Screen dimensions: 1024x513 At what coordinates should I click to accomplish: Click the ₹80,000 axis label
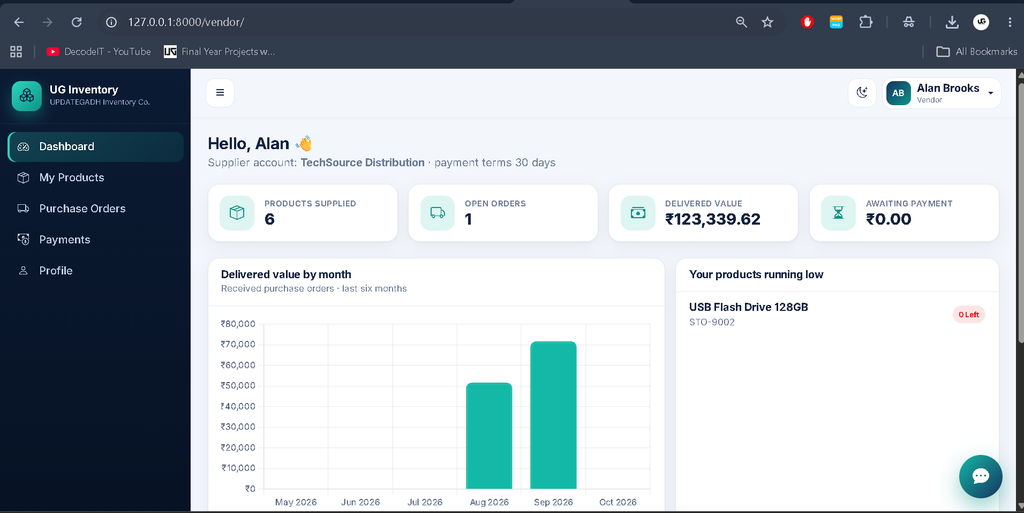[238, 324]
